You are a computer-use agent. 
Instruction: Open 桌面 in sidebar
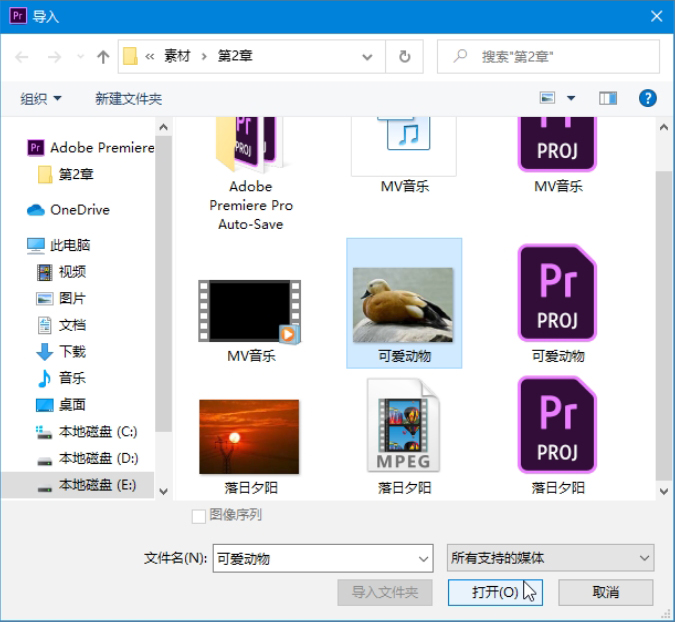pyautogui.click(x=61, y=405)
